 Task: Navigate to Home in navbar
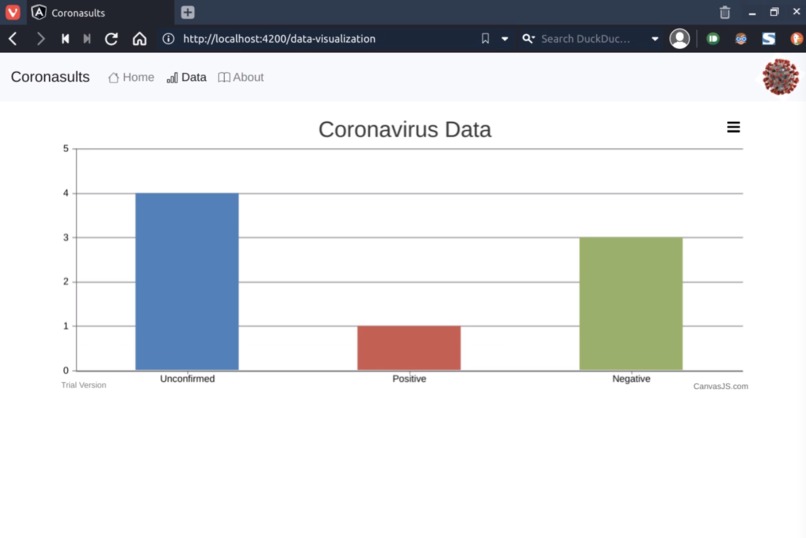pos(131,78)
